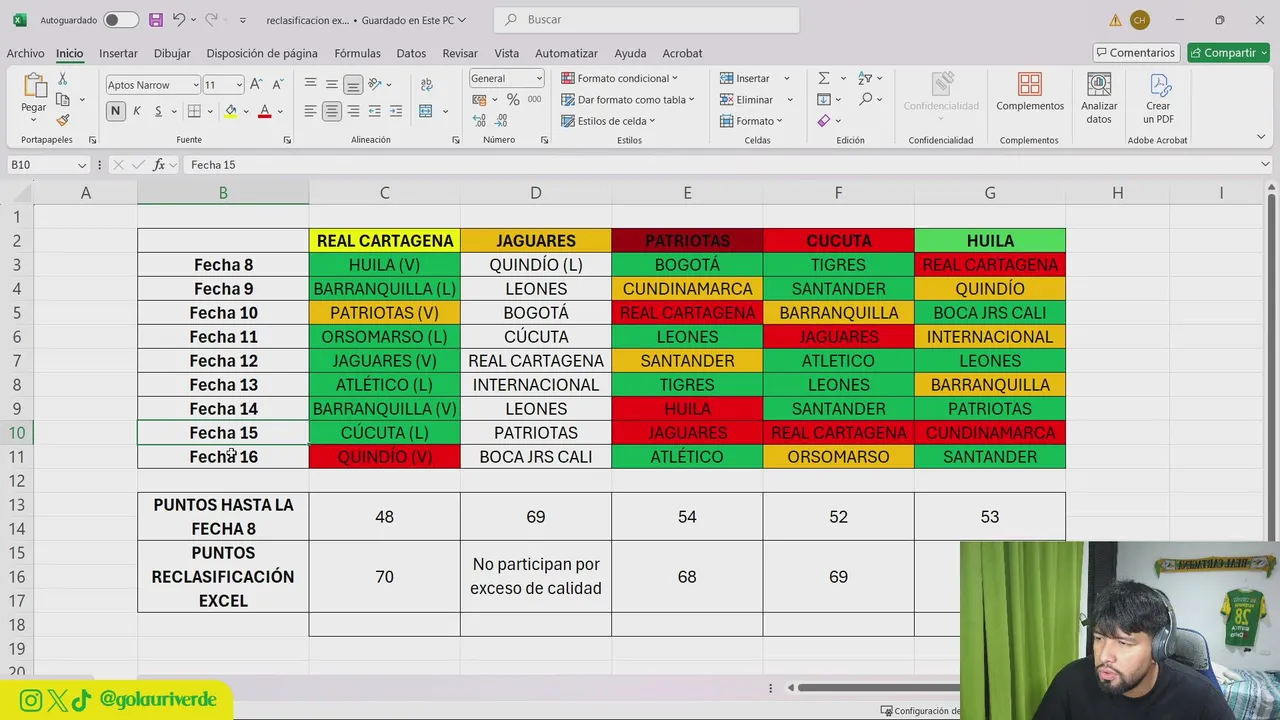Click in the Buscar search field
The image size is (1280, 720).
pyautogui.click(x=647, y=20)
